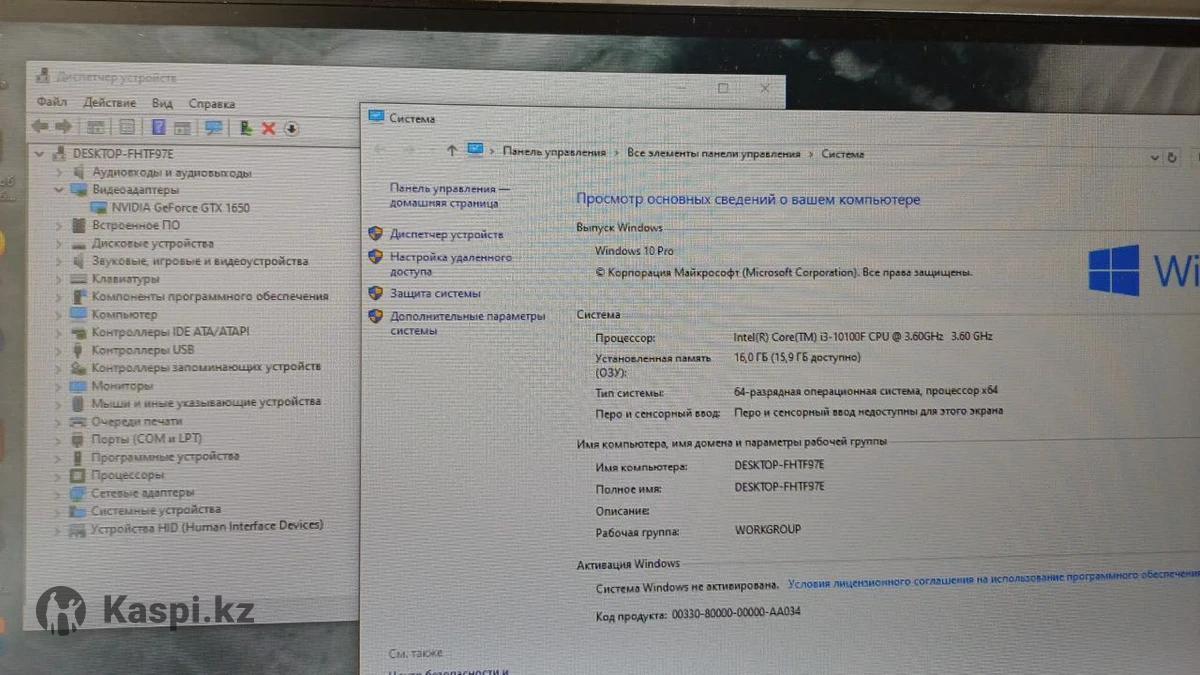This screenshot has width=1200, height=675.
Task: Select Устройства HID (Human Interface Devices) row
Action: click(207, 527)
